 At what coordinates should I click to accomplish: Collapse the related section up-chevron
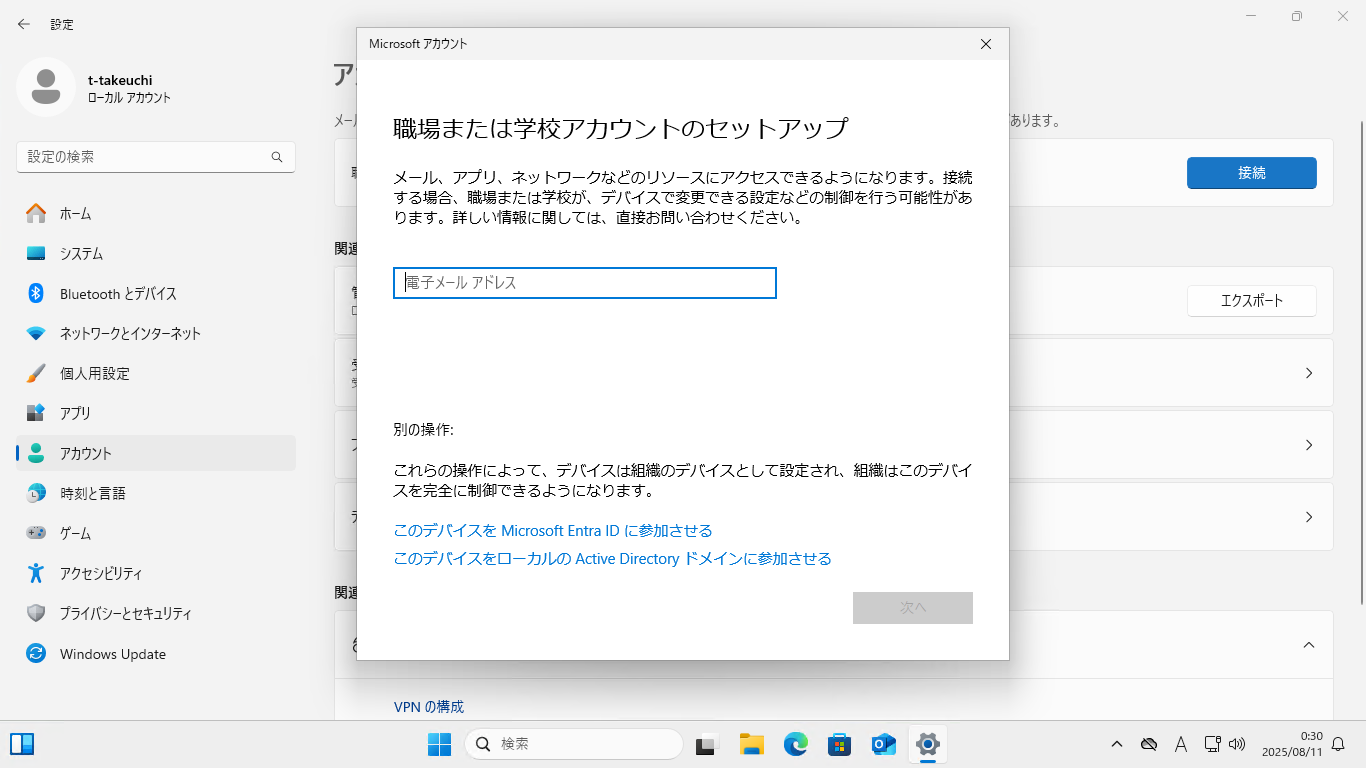(1309, 645)
